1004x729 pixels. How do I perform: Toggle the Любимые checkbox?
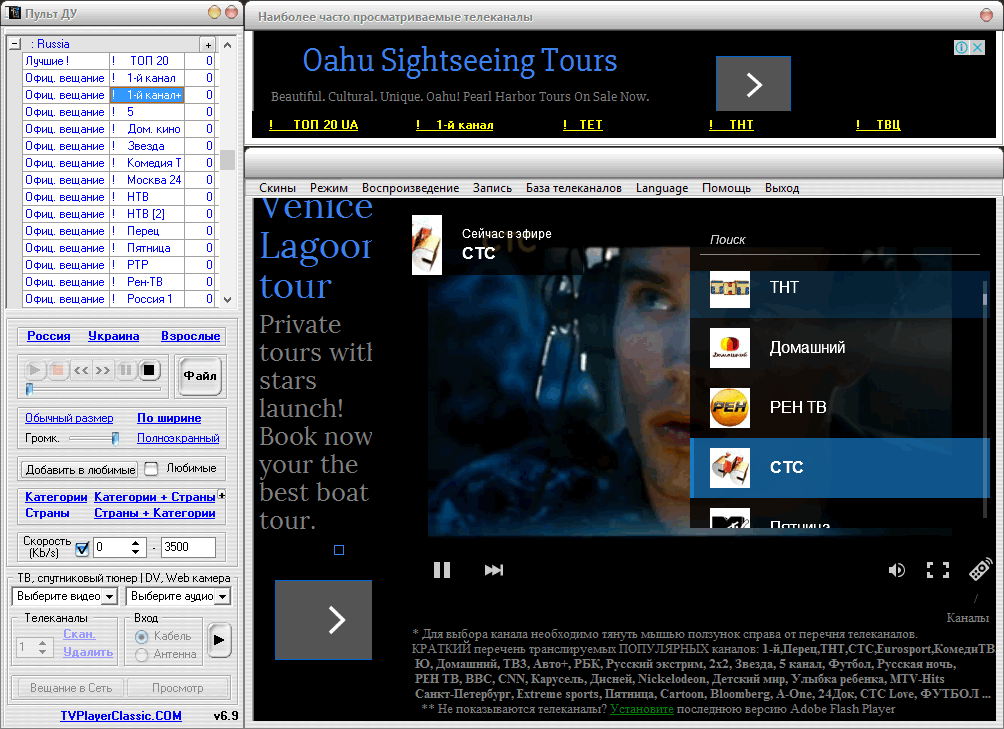151,469
